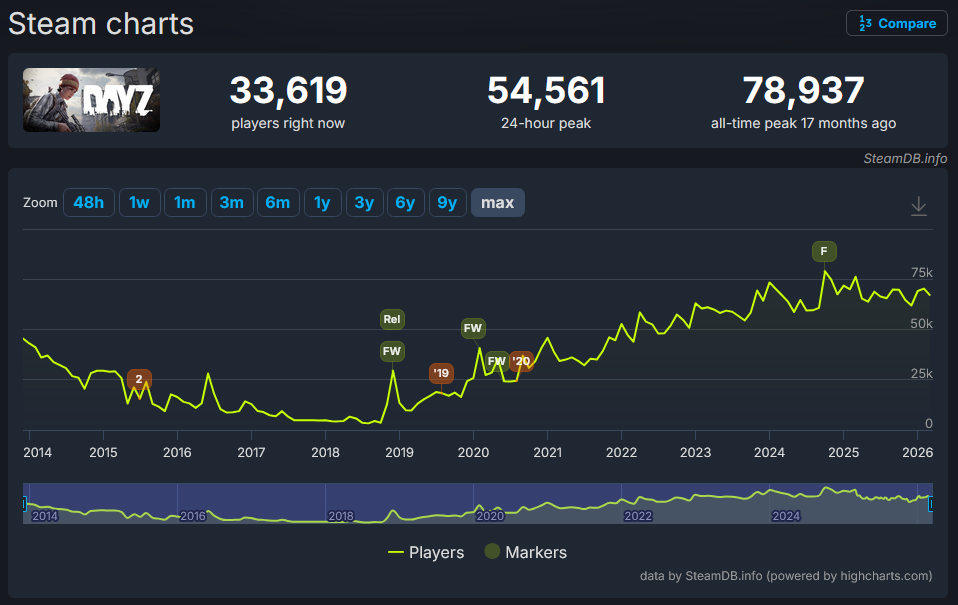Screen dimensions: 958x605
Task: Click the FW marker at 2020 peak
Action: 473,328
